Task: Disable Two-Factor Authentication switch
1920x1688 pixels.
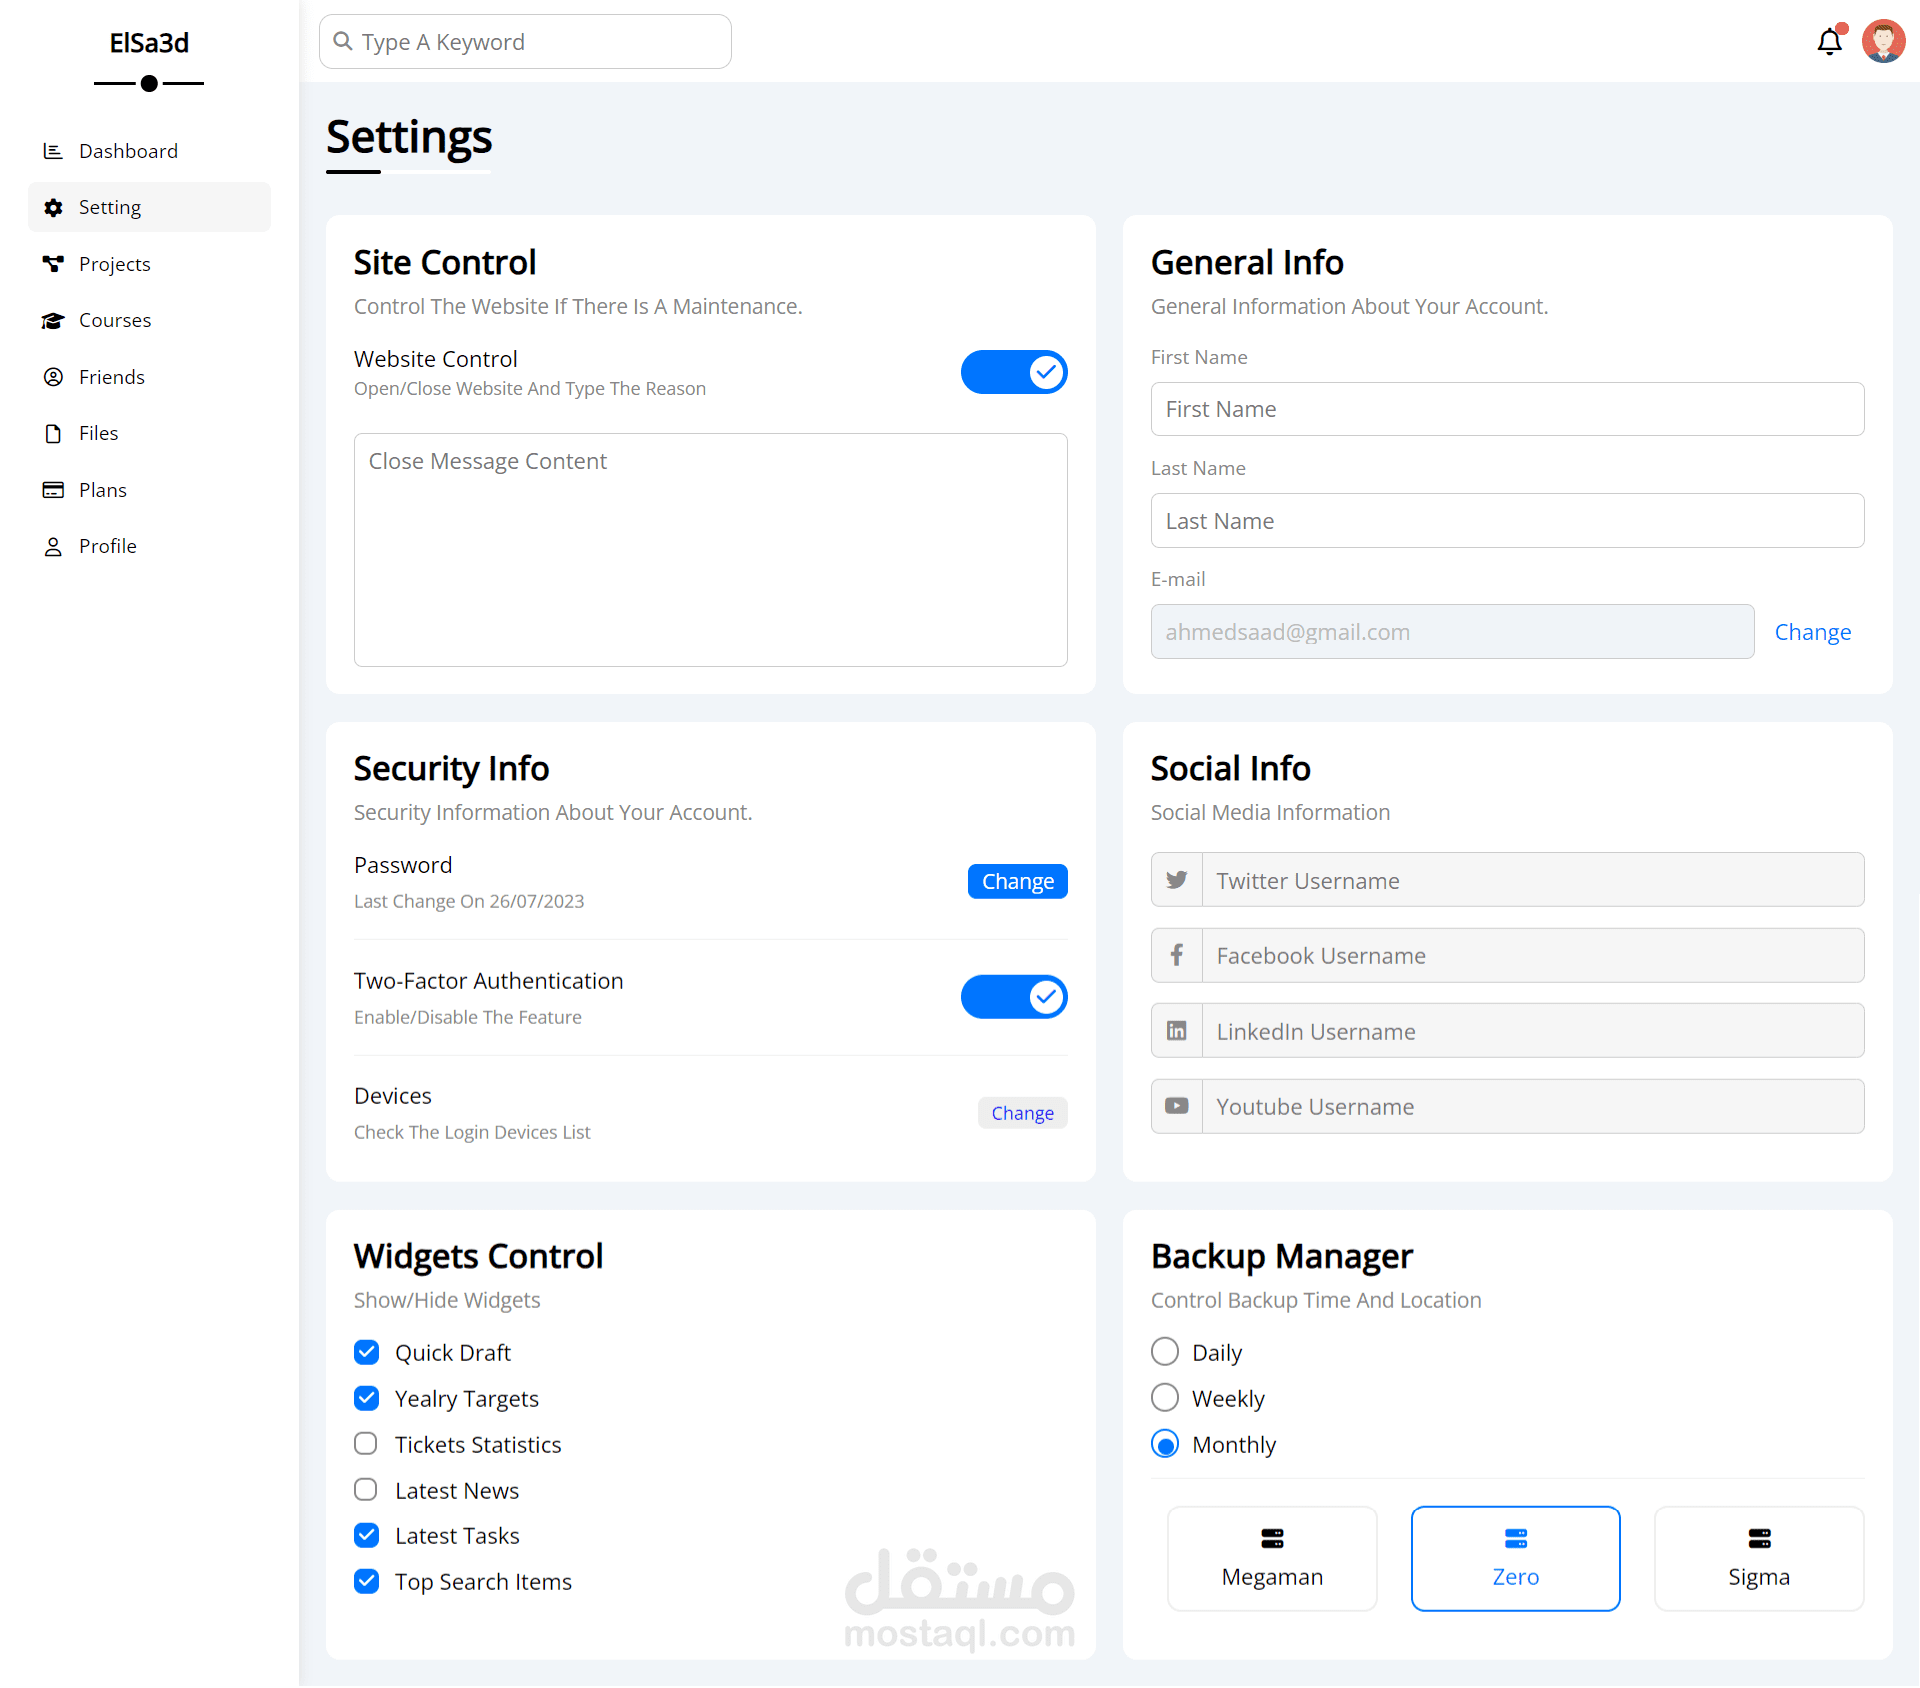Action: tap(1013, 997)
